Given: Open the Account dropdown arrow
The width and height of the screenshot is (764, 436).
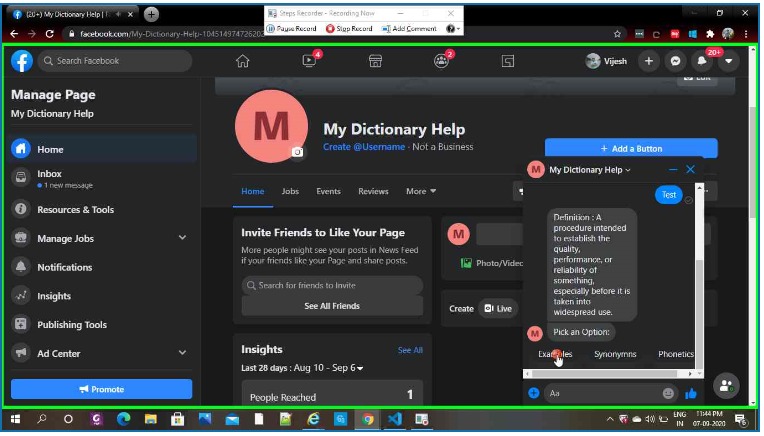Looking at the screenshot, I should pyautogui.click(x=728, y=61).
